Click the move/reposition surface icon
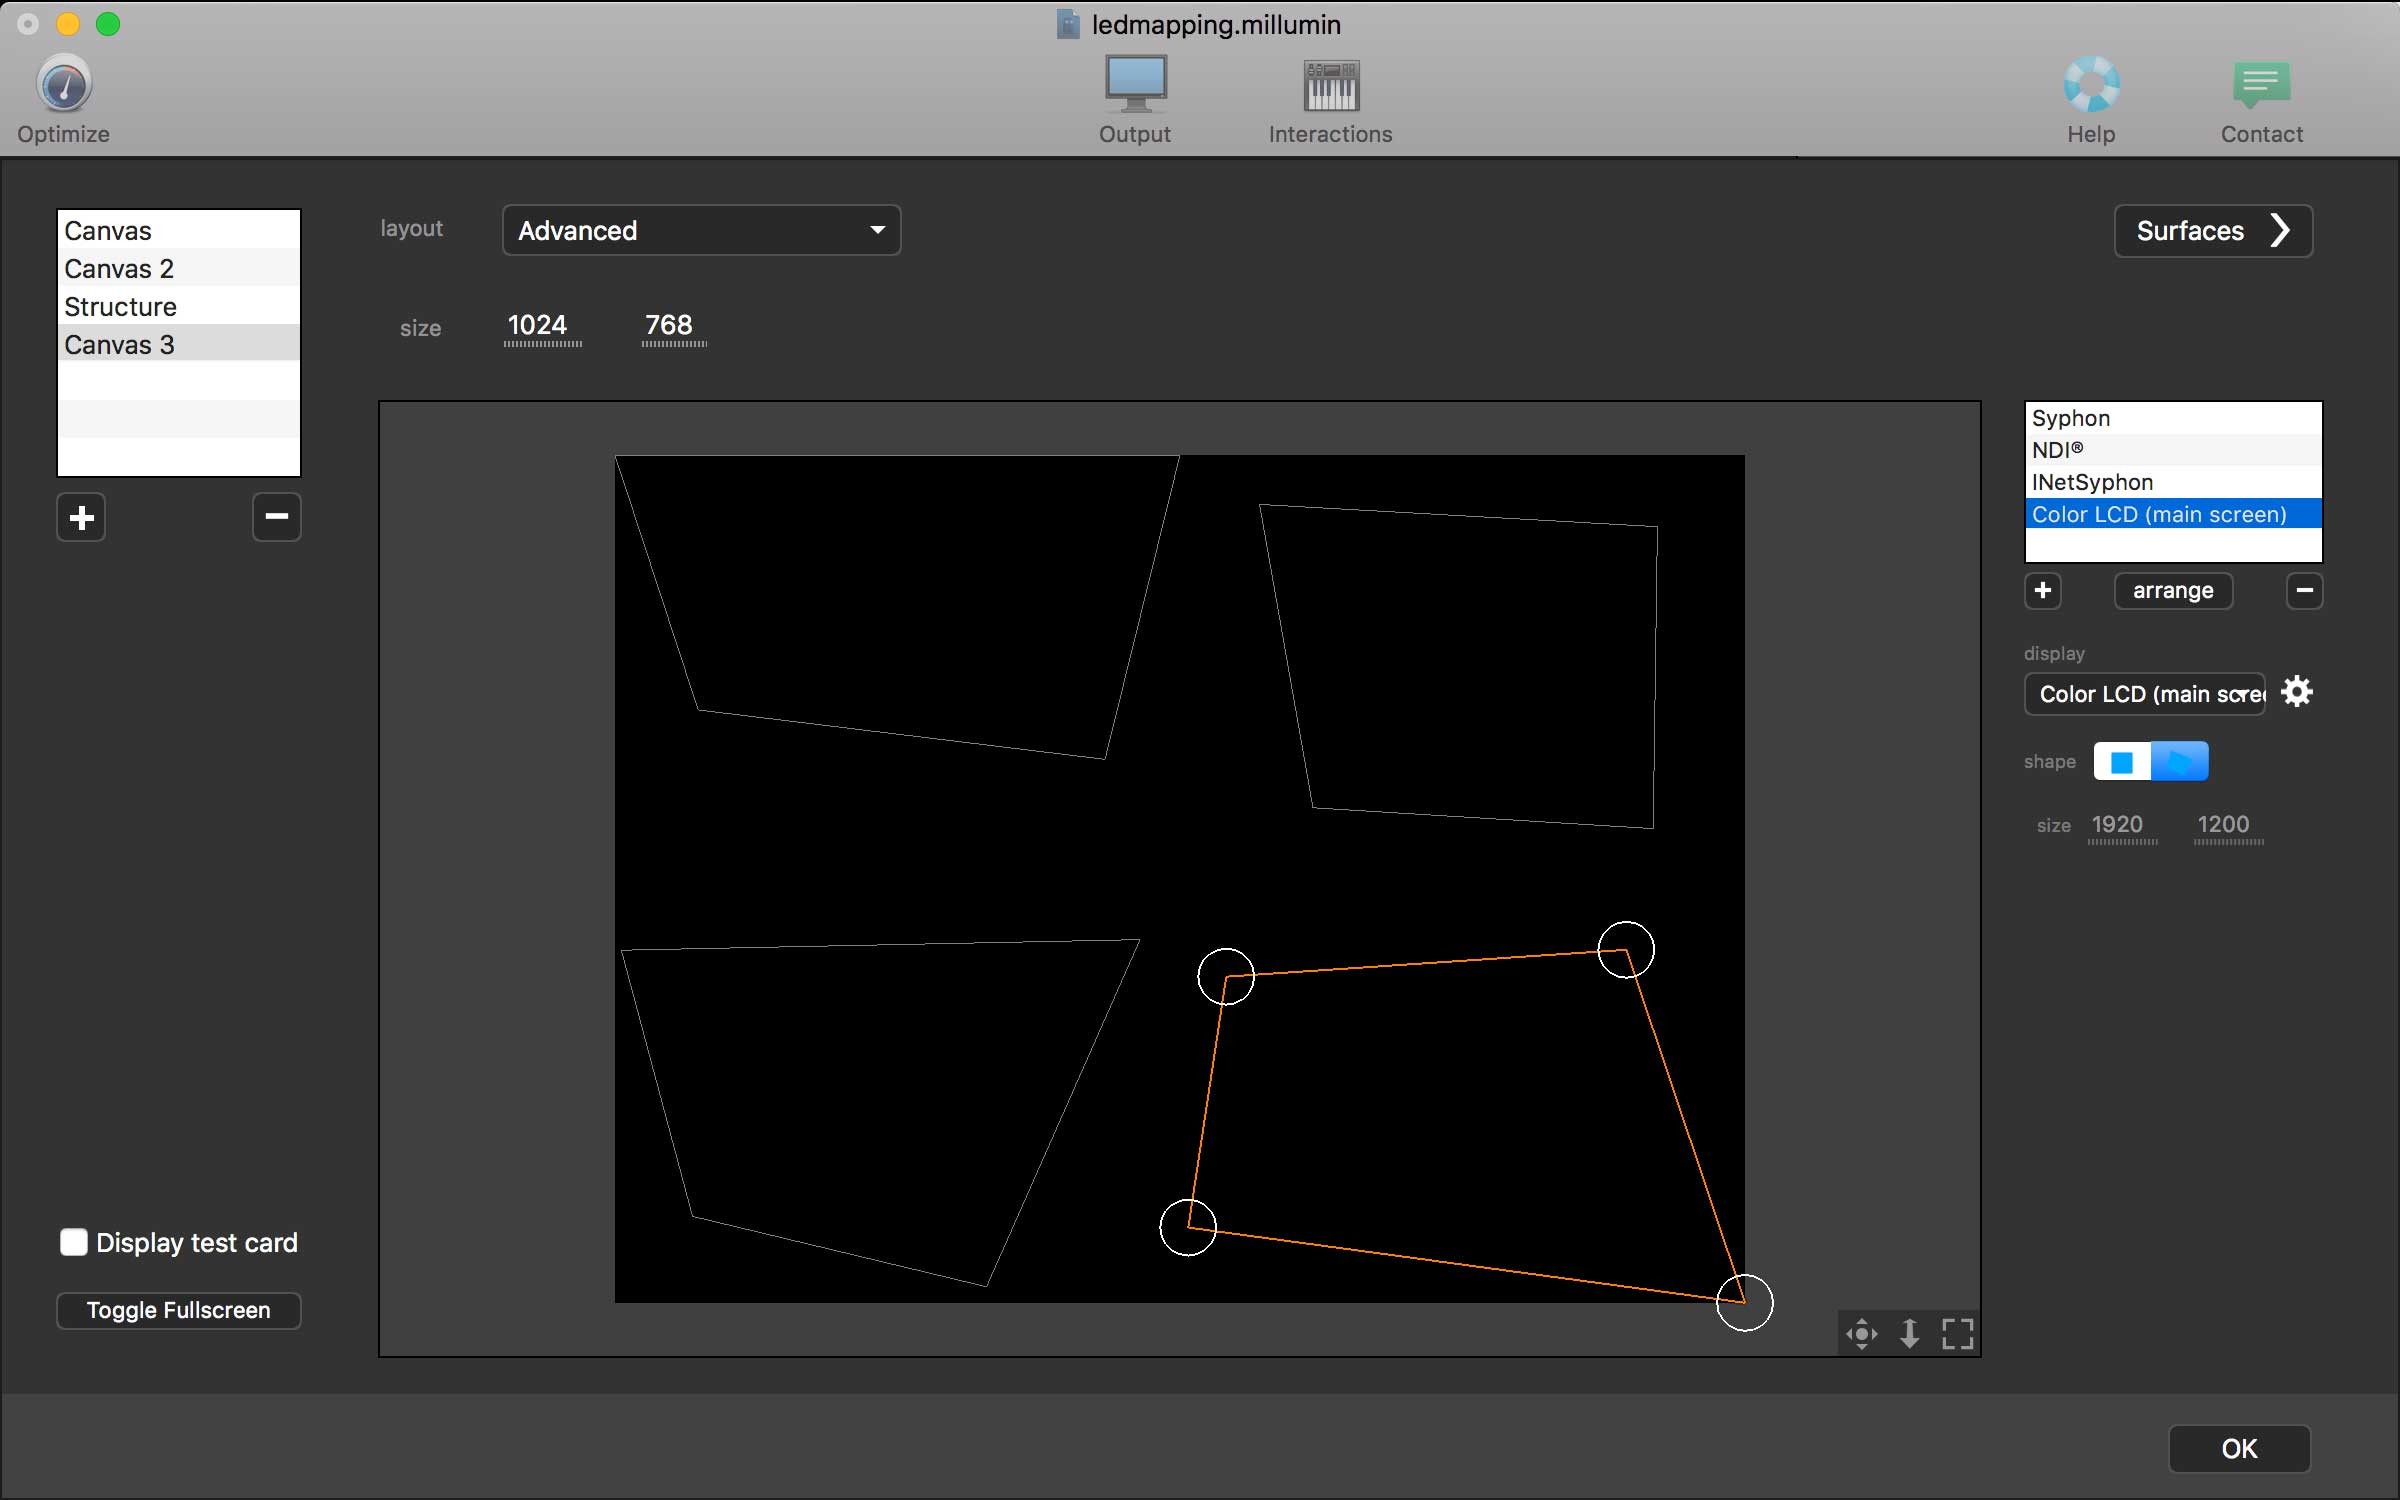This screenshot has width=2400, height=1500. tap(1863, 1331)
